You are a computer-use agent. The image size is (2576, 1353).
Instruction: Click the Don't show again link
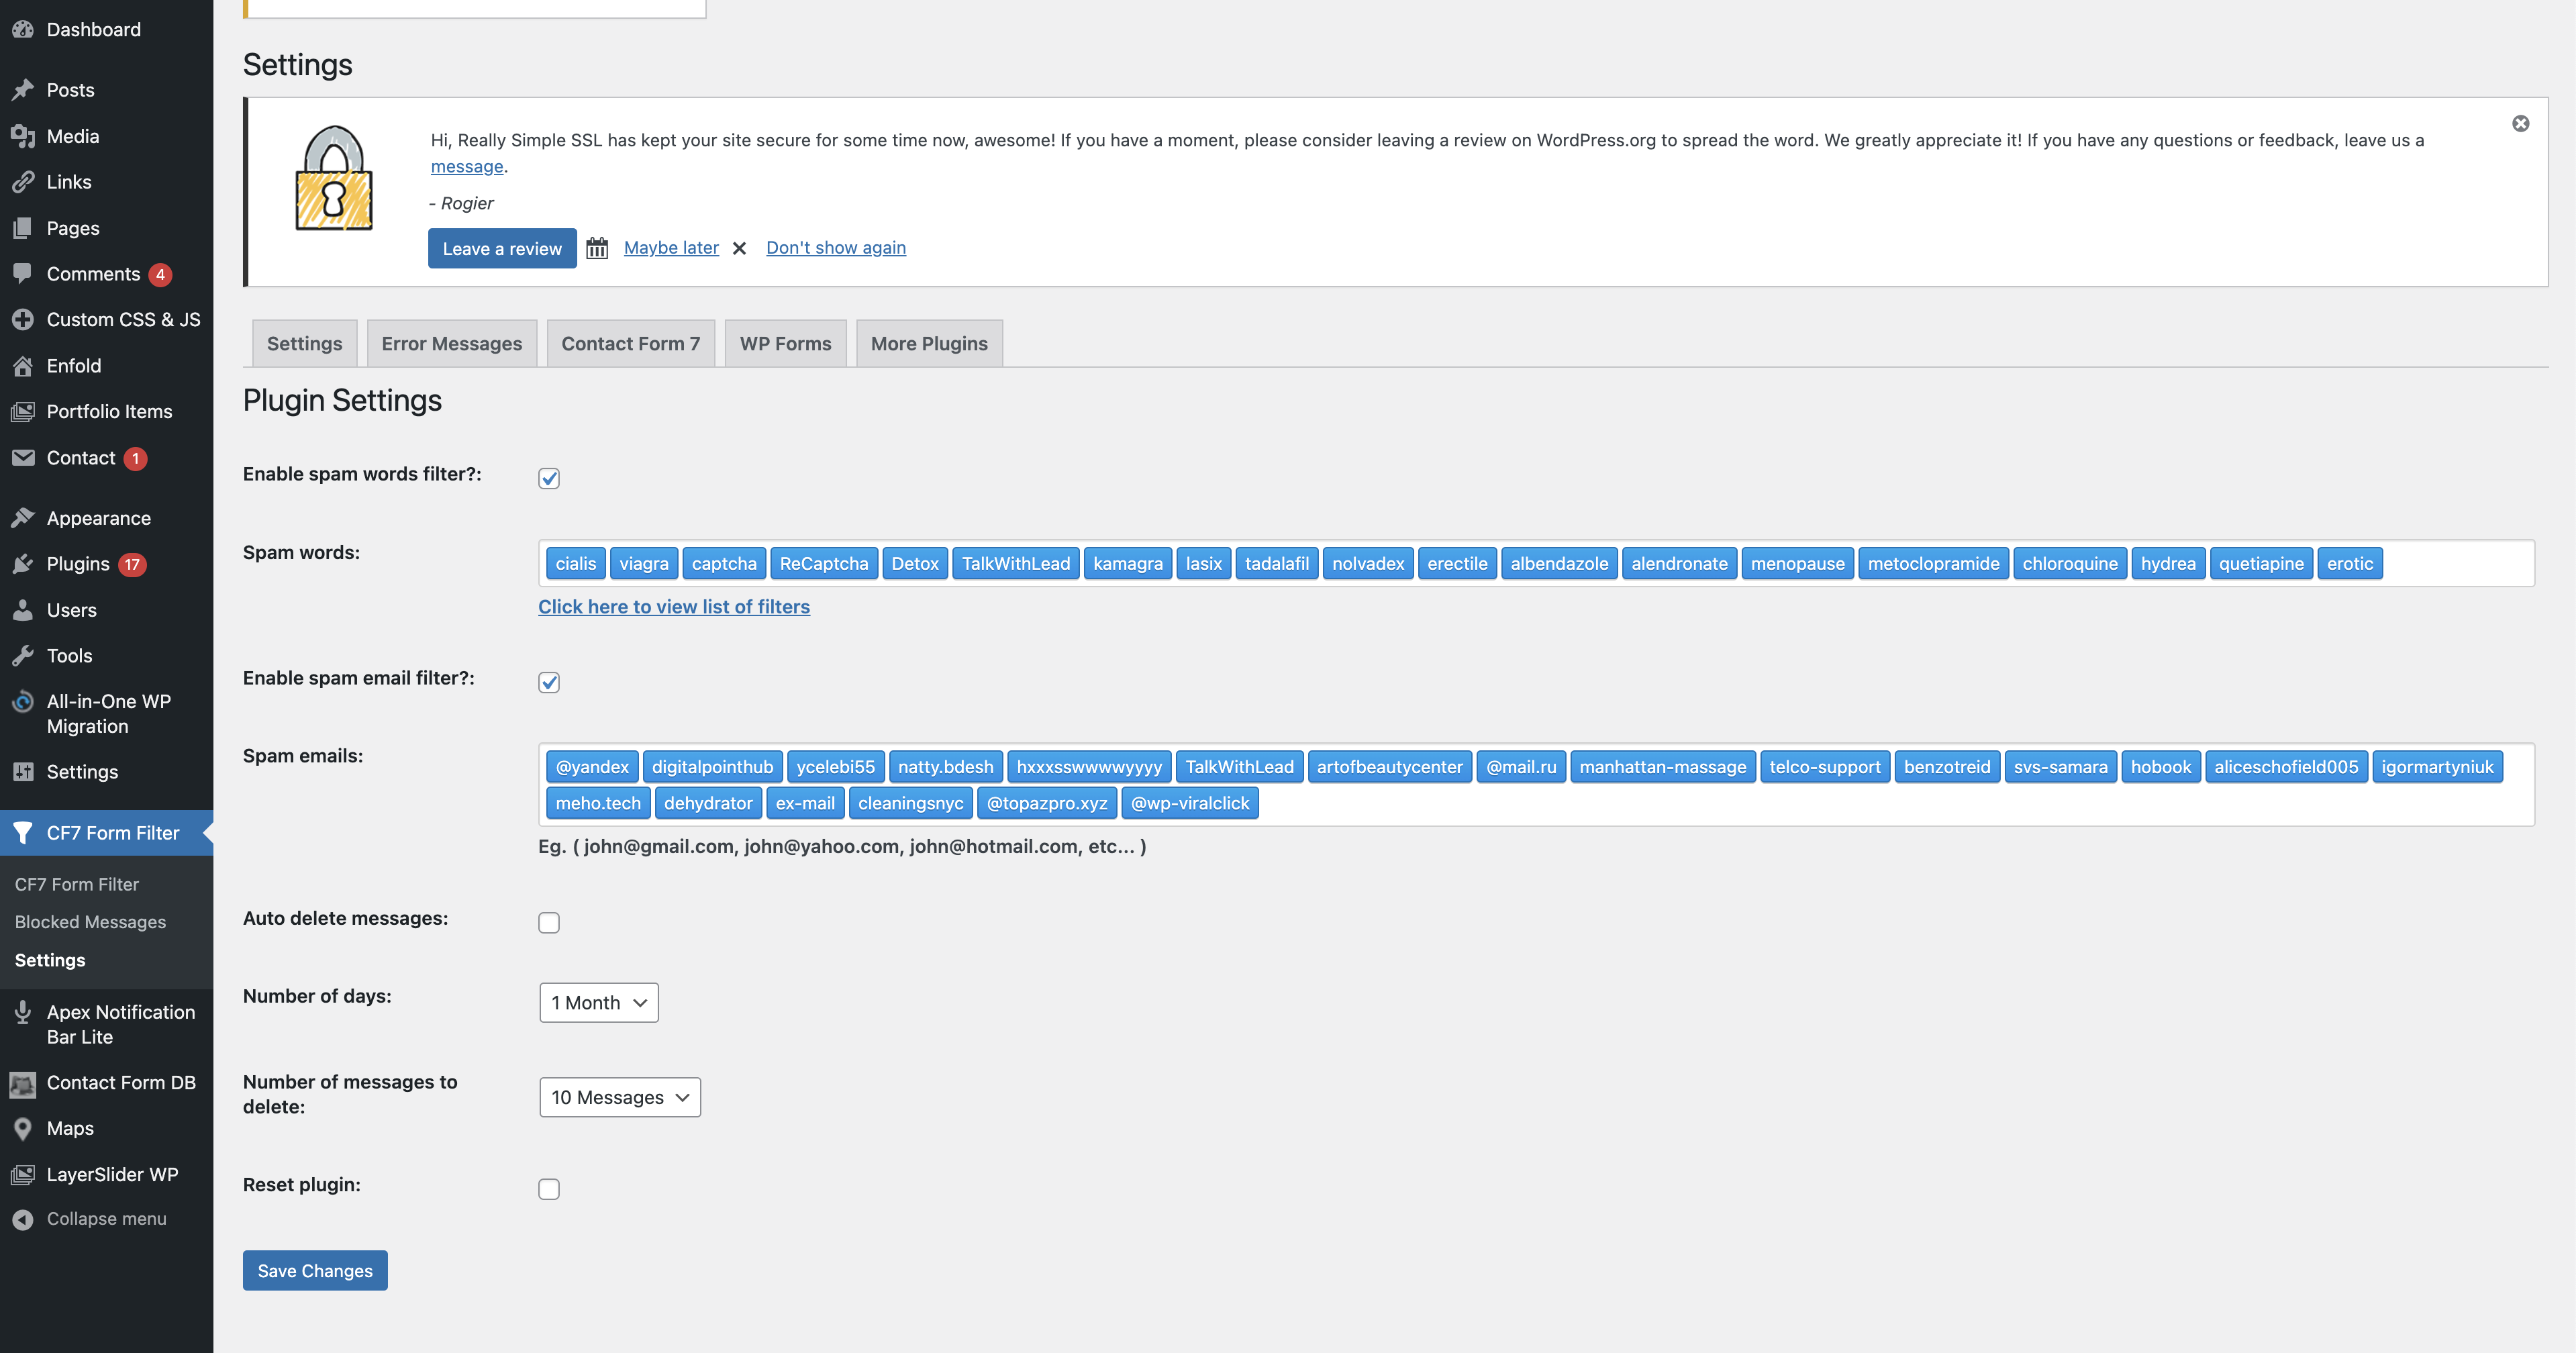tap(836, 248)
